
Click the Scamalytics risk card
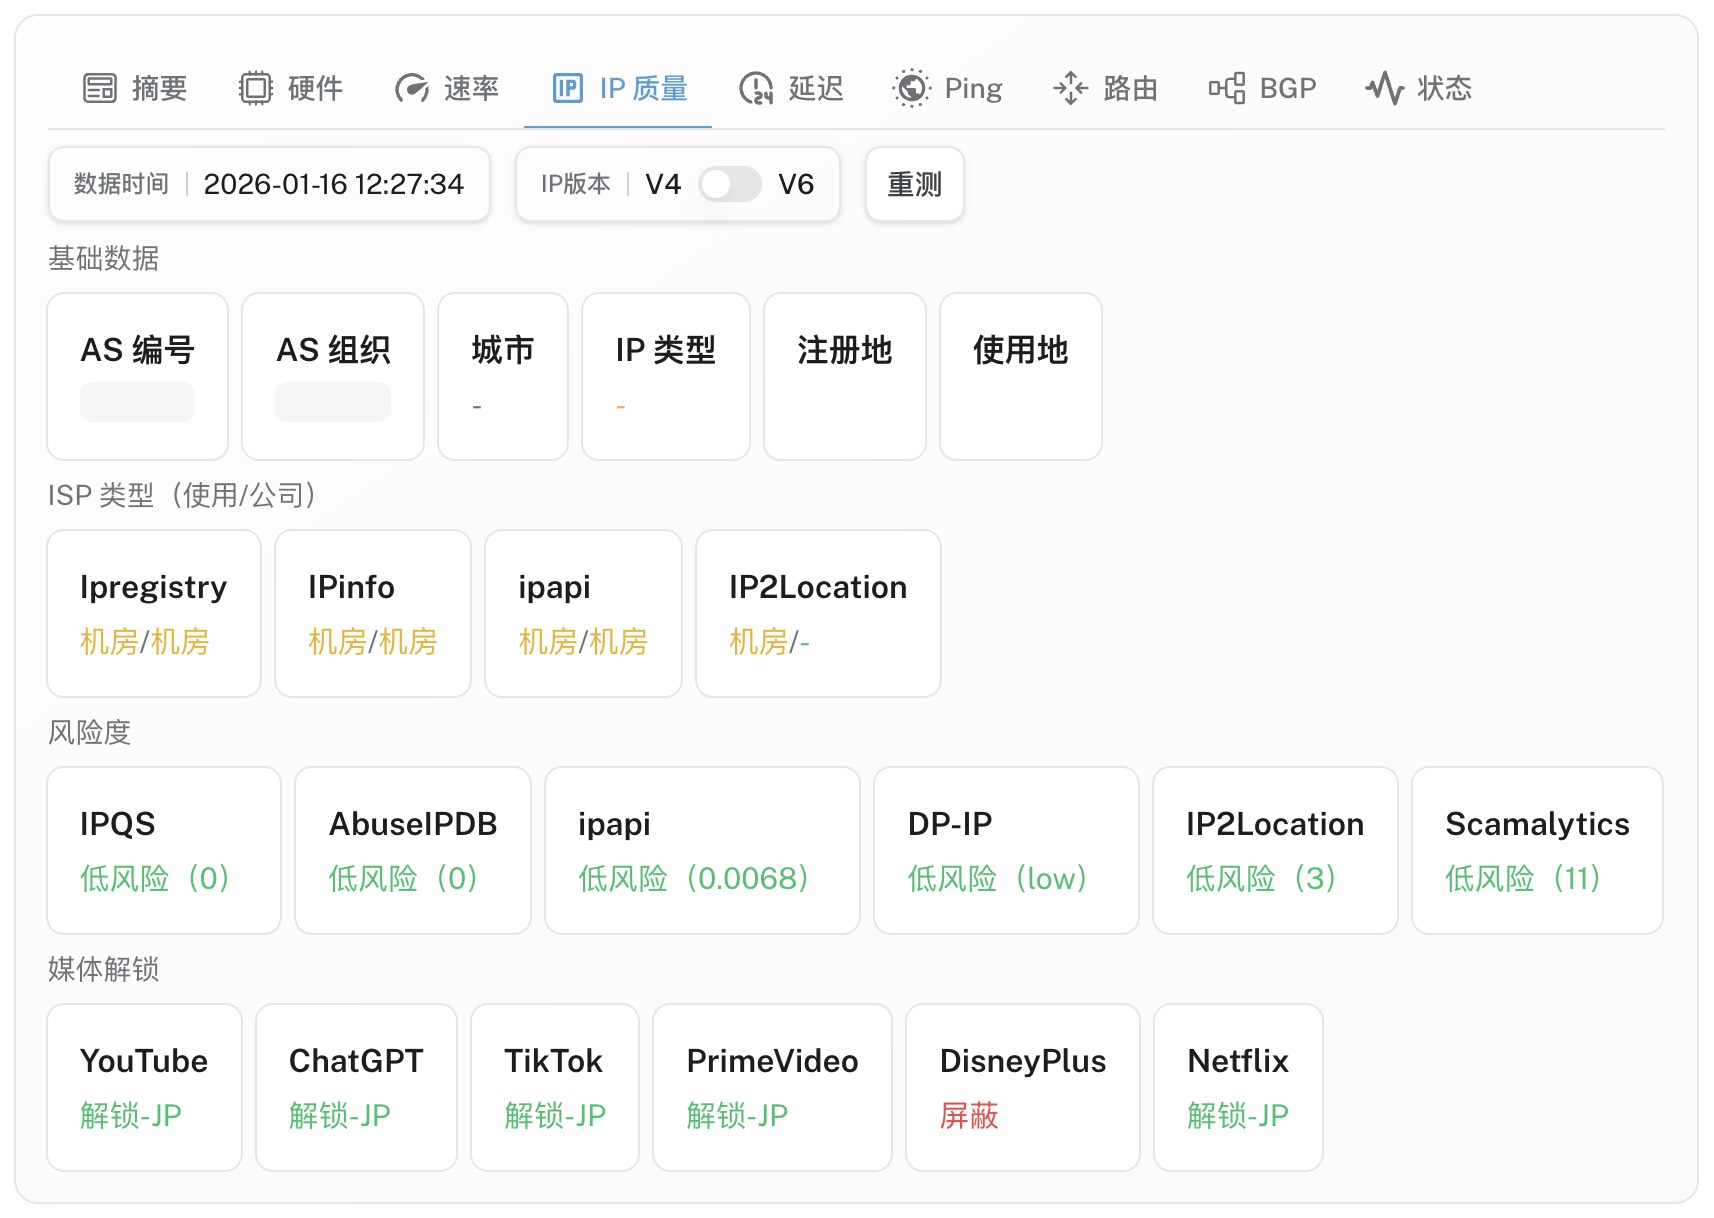(x=1536, y=850)
